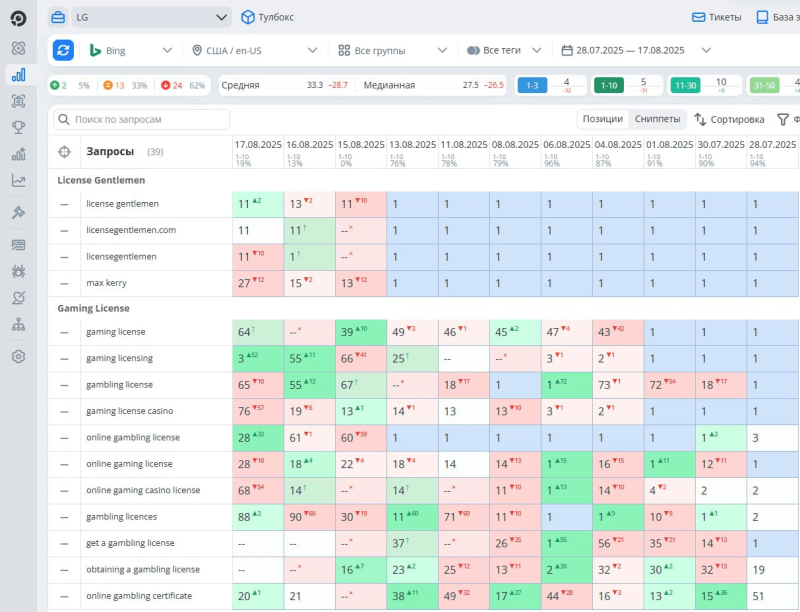Expand the США / en-US region dropdown

point(255,50)
